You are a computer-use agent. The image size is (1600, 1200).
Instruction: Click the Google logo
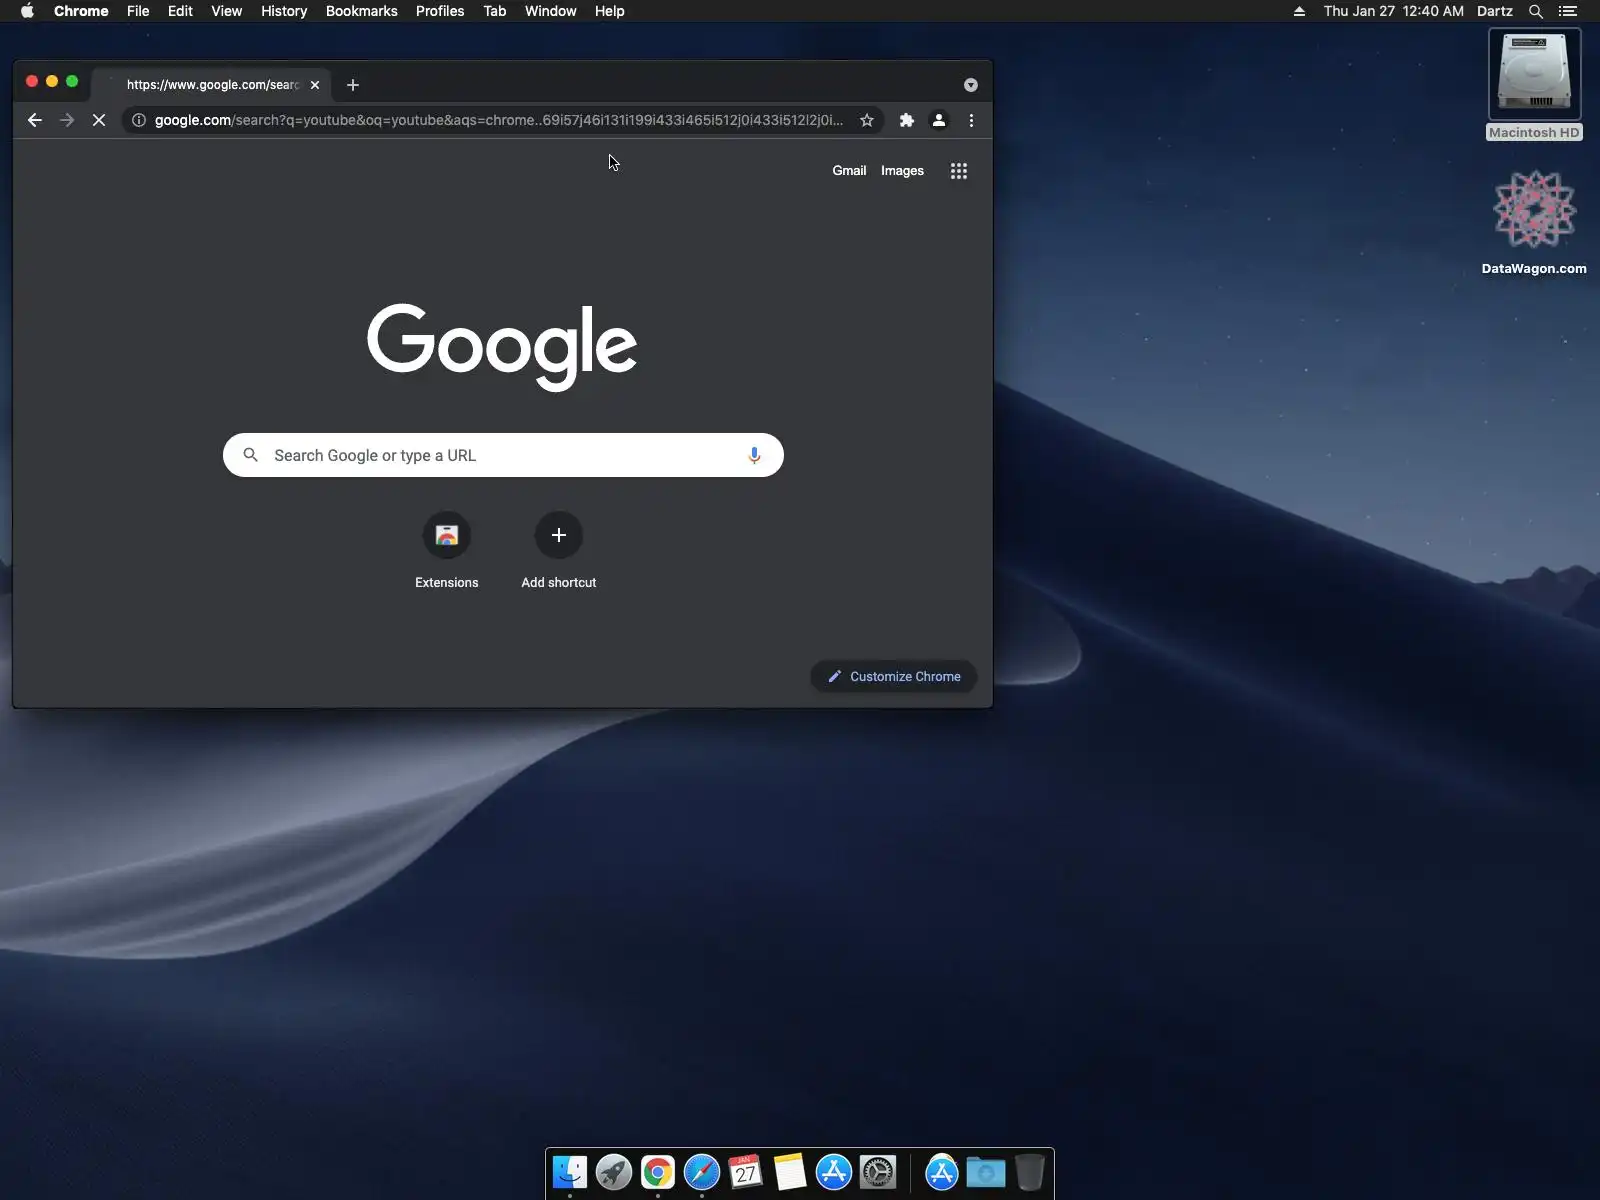(x=502, y=346)
